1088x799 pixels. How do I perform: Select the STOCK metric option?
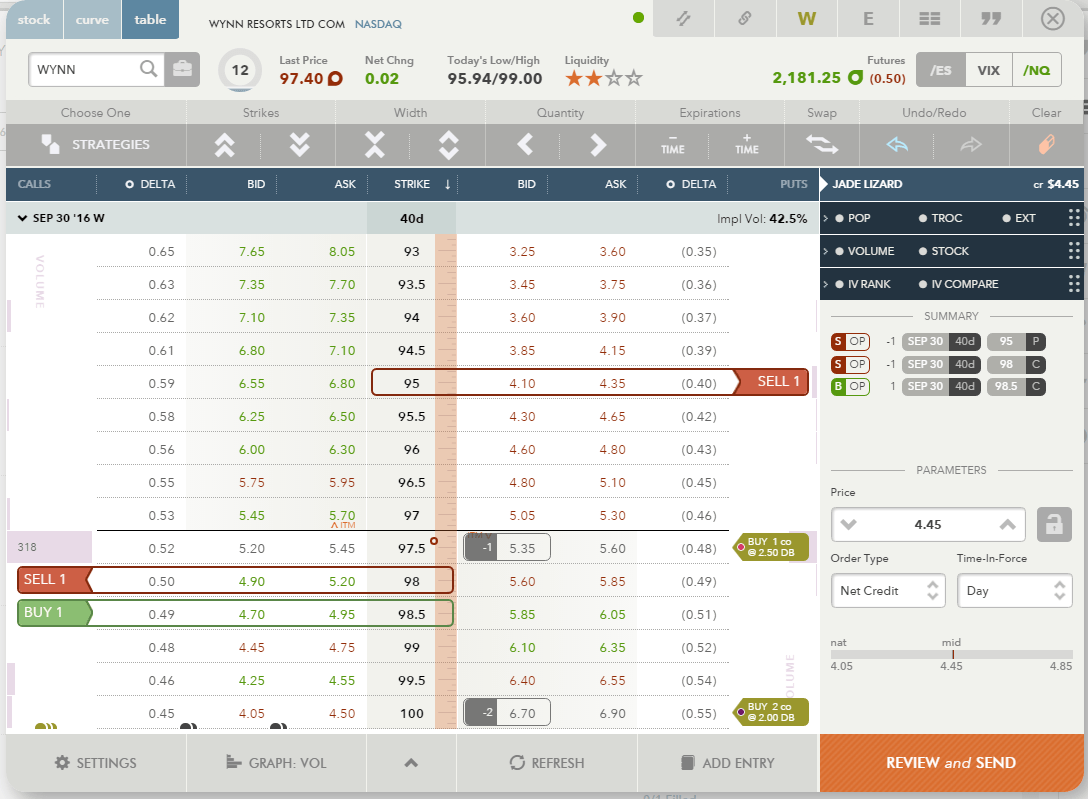click(x=944, y=251)
